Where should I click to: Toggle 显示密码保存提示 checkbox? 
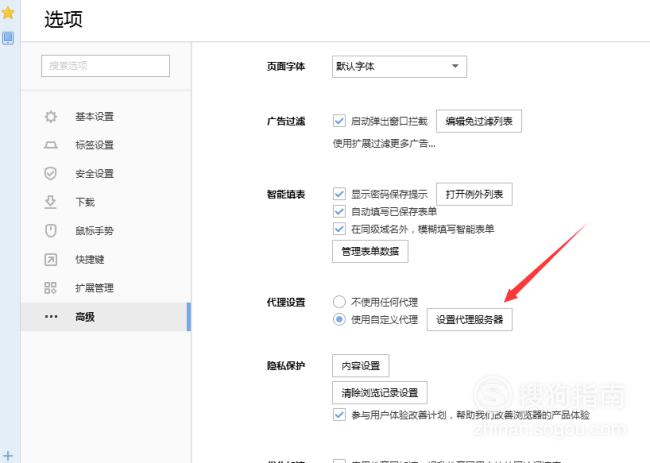coord(339,194)
